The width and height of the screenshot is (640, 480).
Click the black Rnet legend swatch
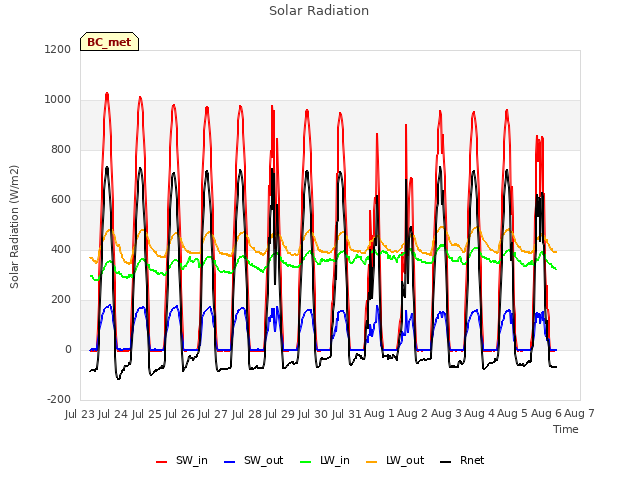(446, 462)
